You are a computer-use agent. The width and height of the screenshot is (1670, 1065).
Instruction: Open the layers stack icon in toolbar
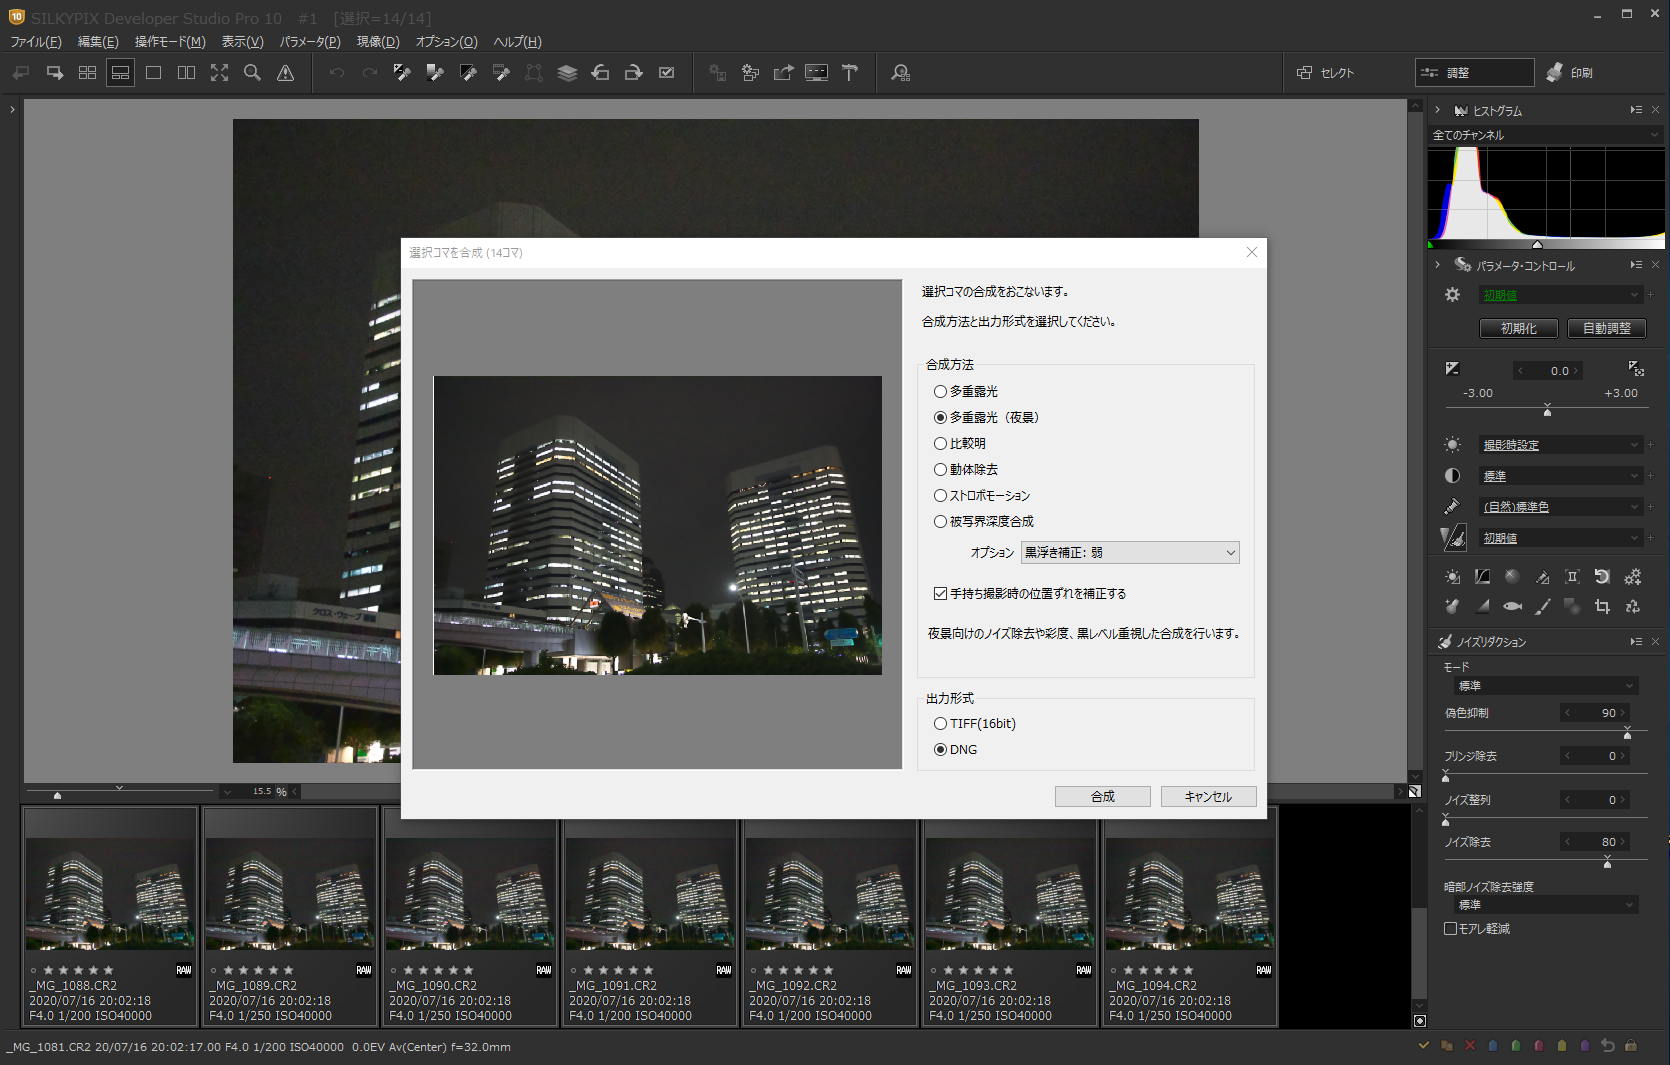click(567, 73)
